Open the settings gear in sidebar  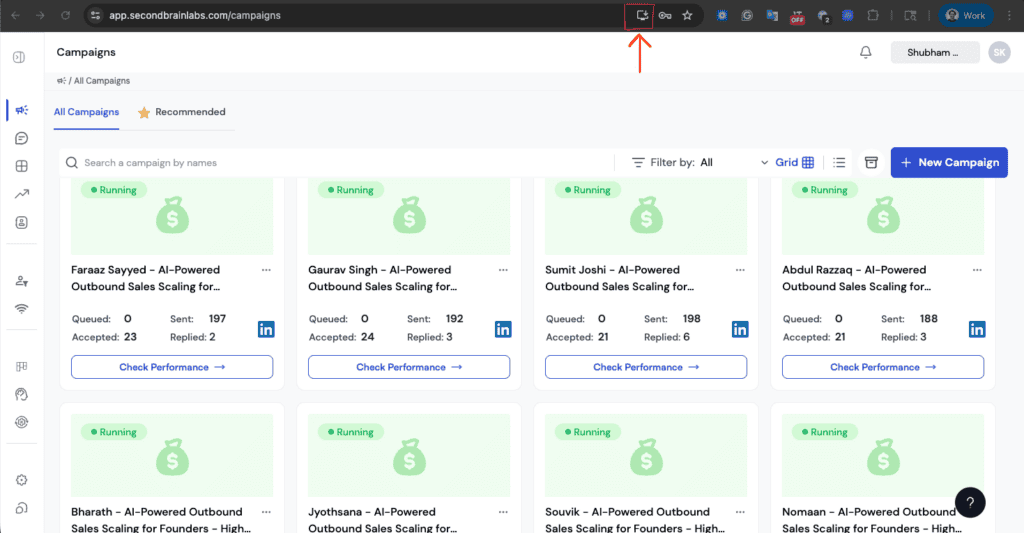click(21, 480)
